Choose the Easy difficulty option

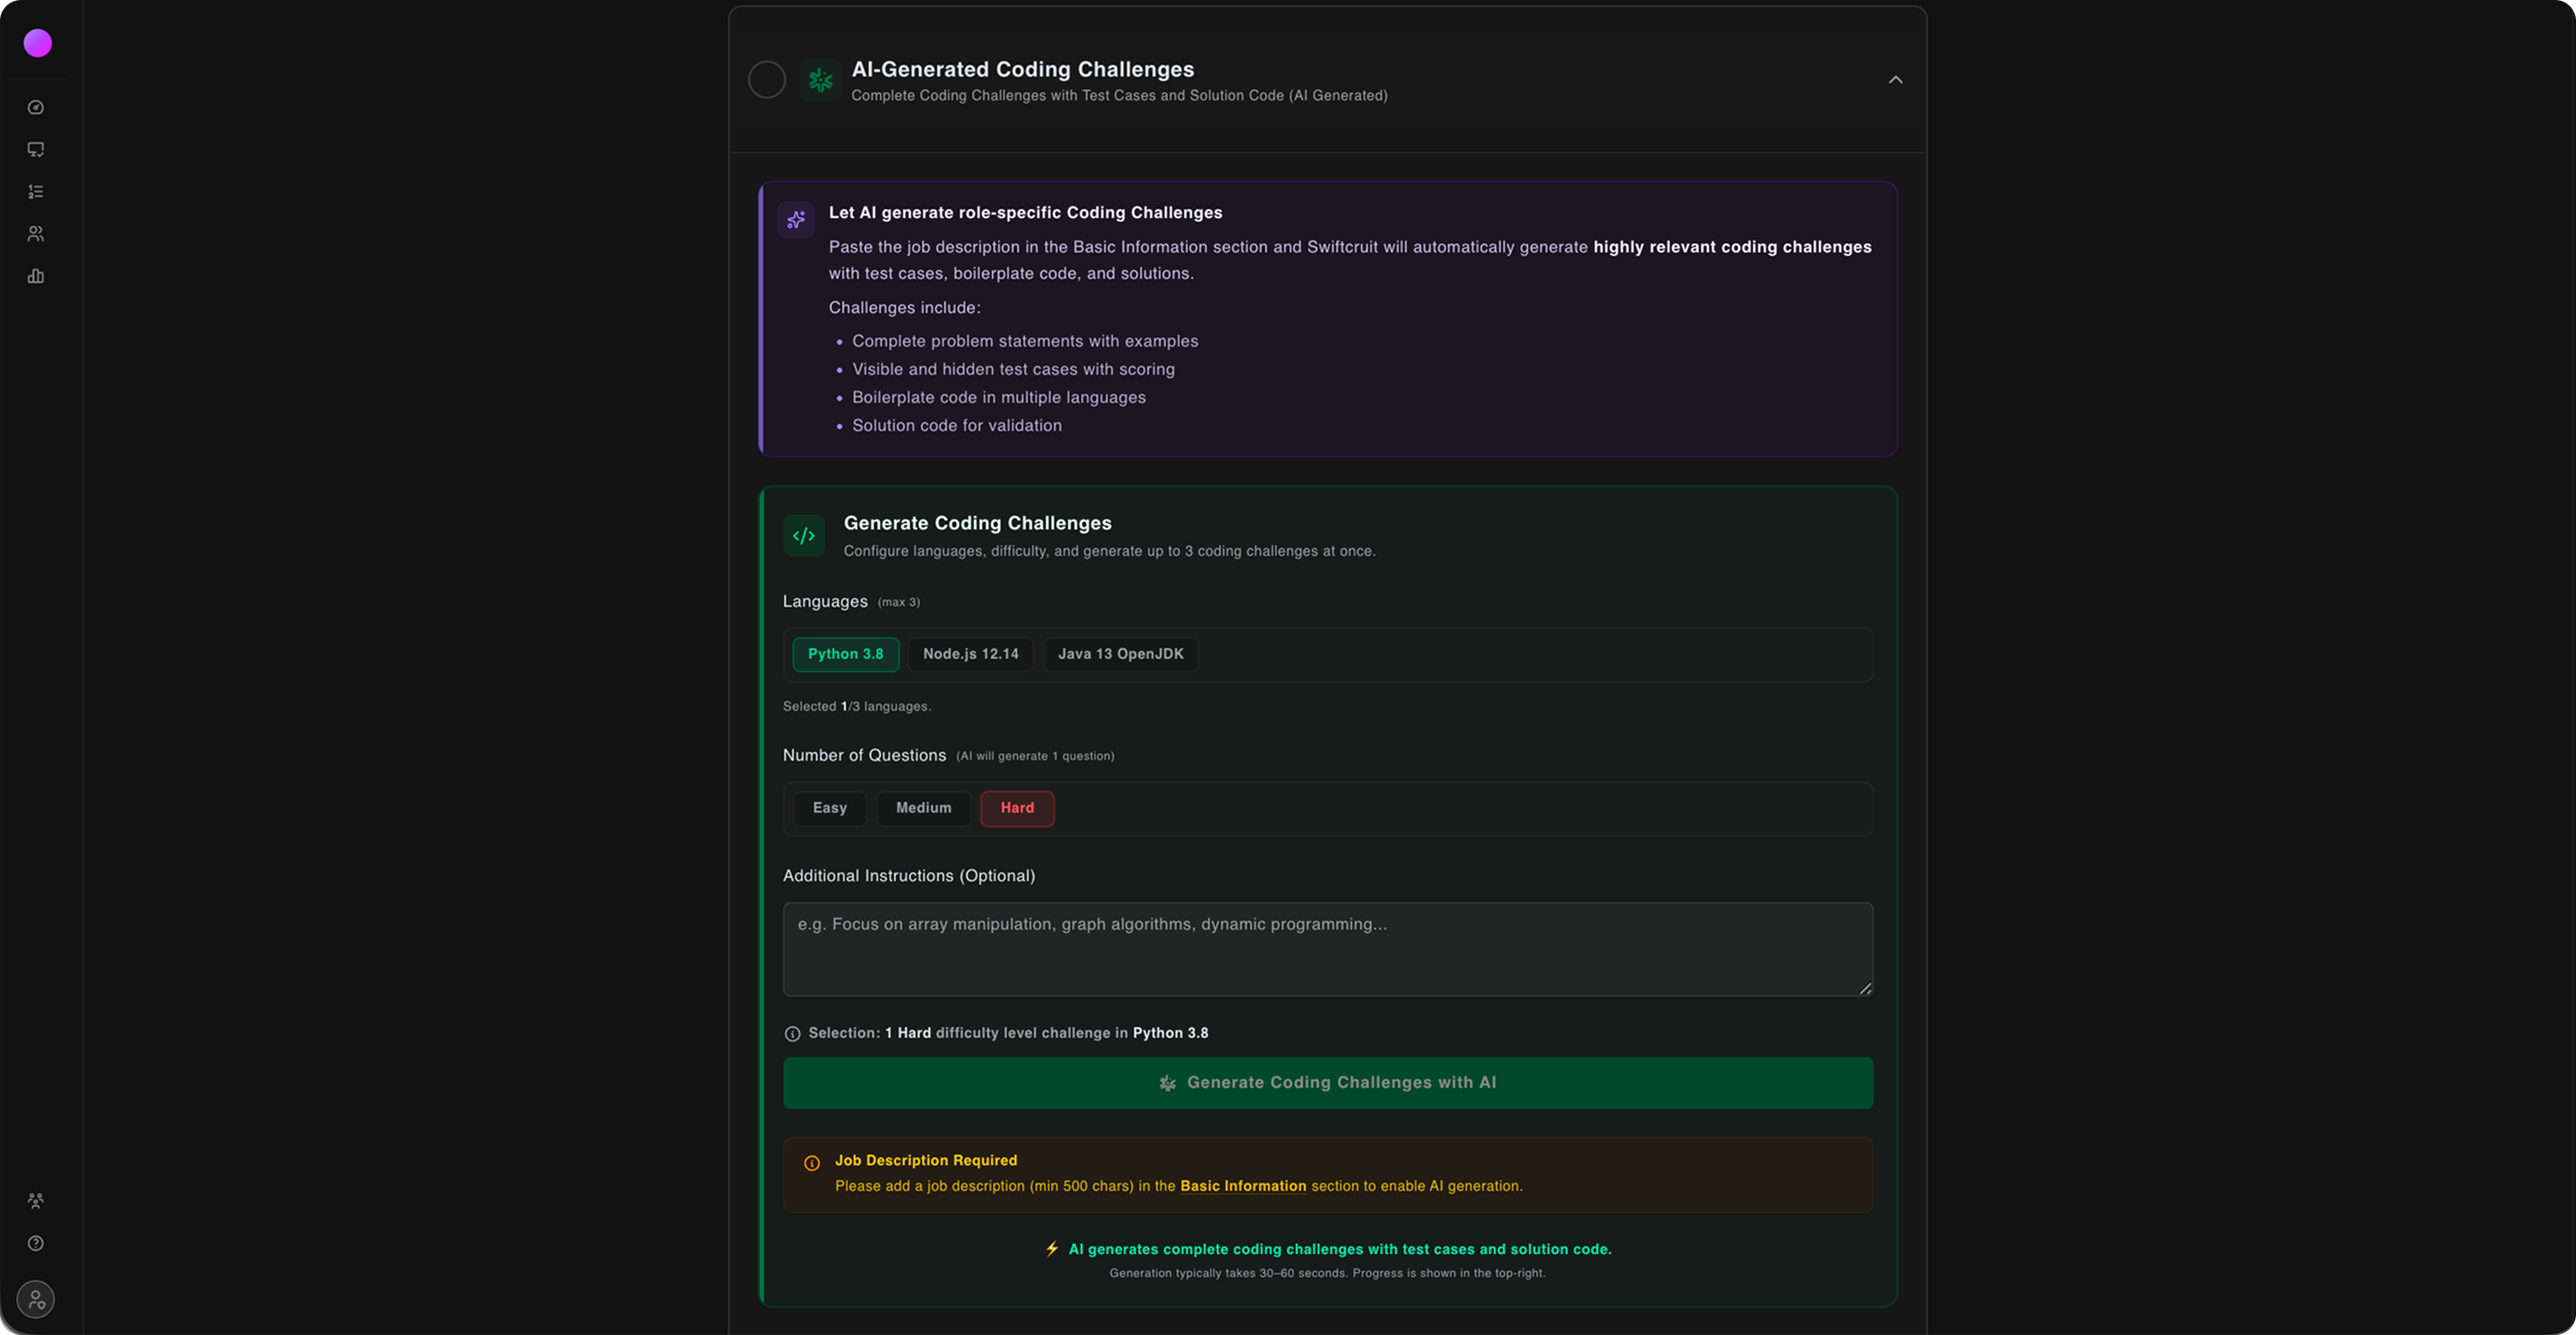pos(829,808)
